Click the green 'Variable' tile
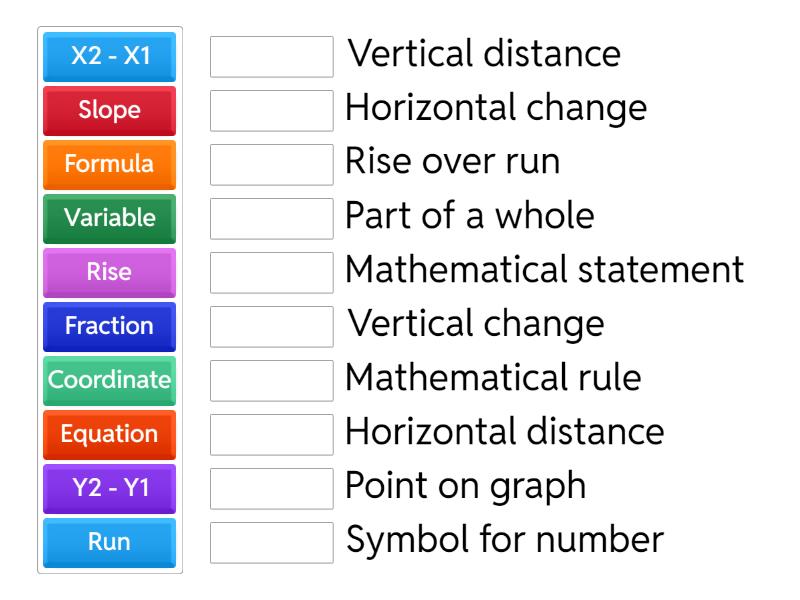The height and width of the screenshot is (600, 800). [x=110, y=219]
